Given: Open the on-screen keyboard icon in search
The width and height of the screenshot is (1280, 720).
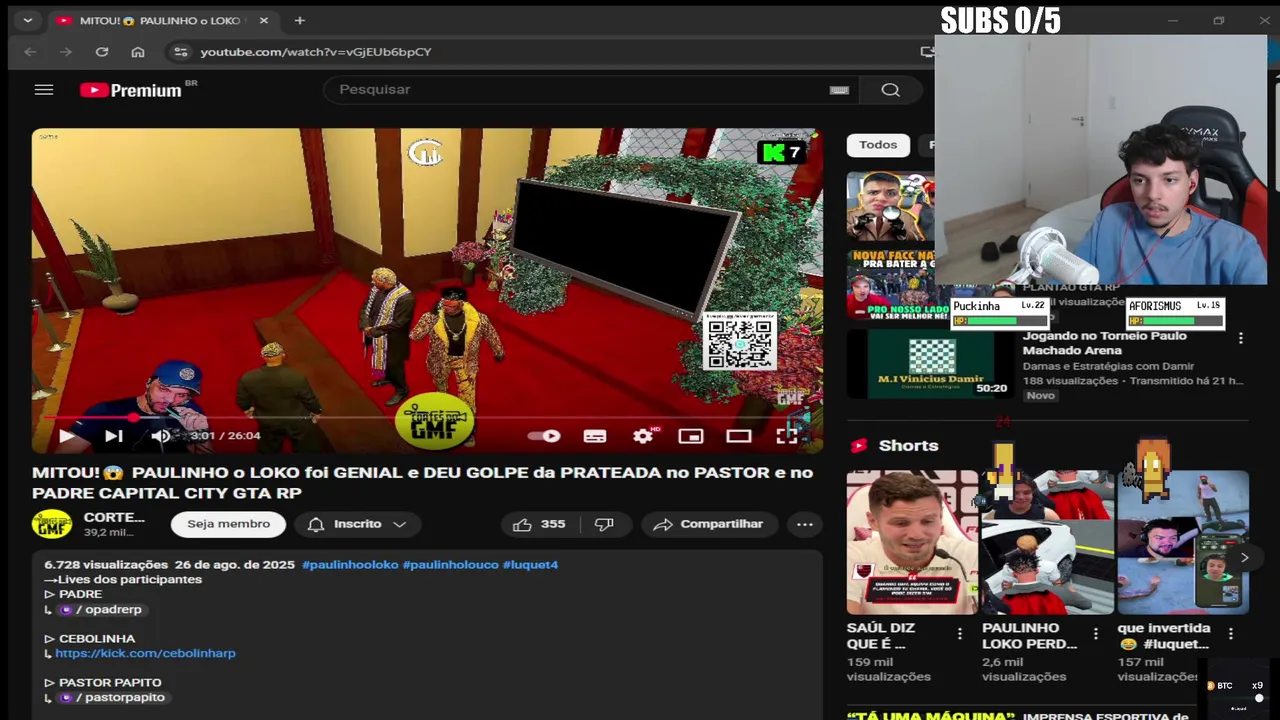Looking at the screenshot, I should (839, 90).
